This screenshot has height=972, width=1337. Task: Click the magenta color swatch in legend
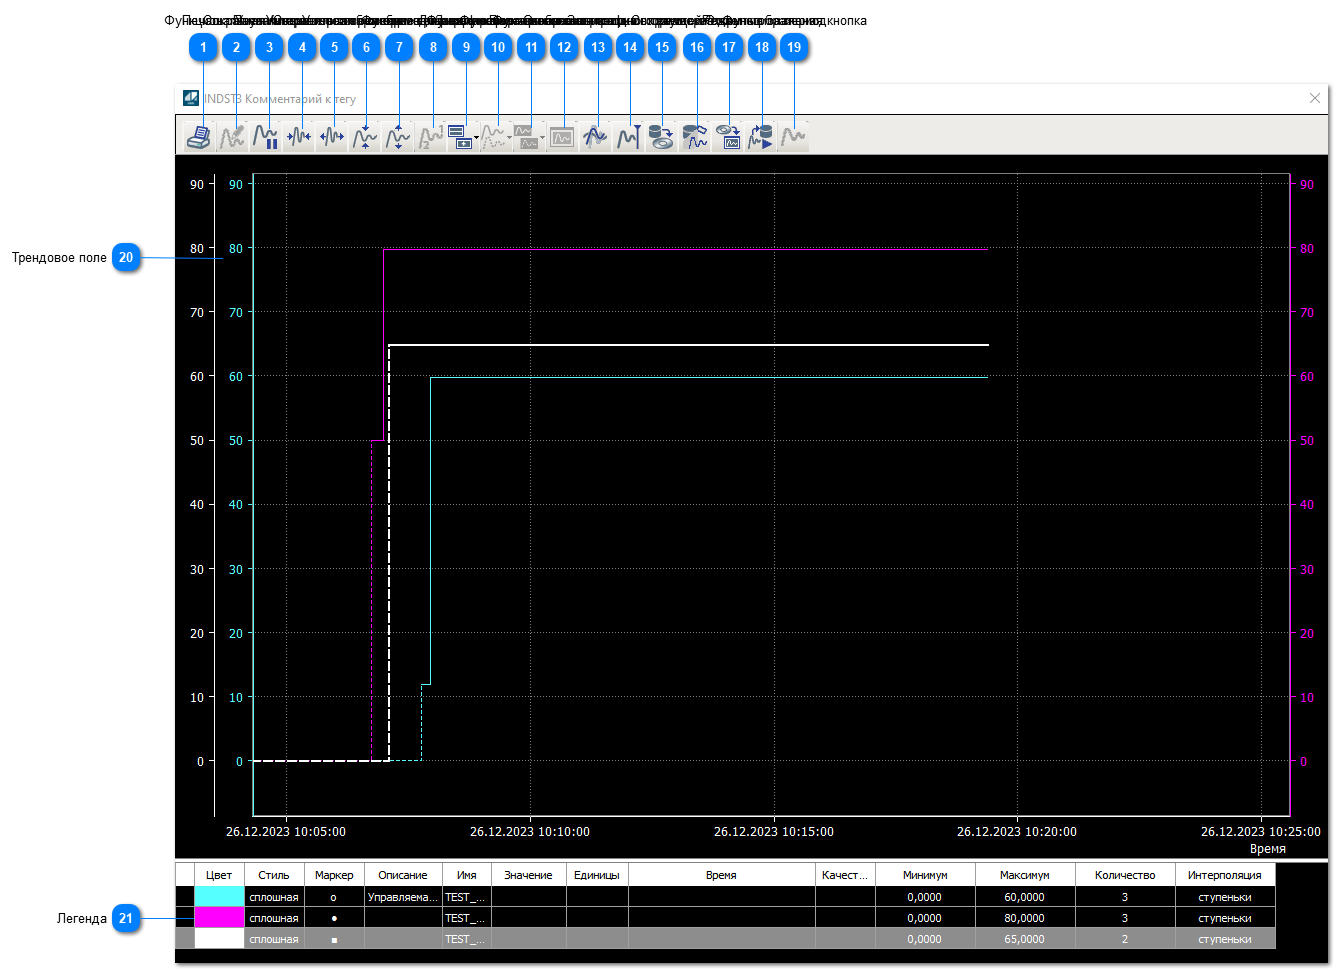point(219,918)
